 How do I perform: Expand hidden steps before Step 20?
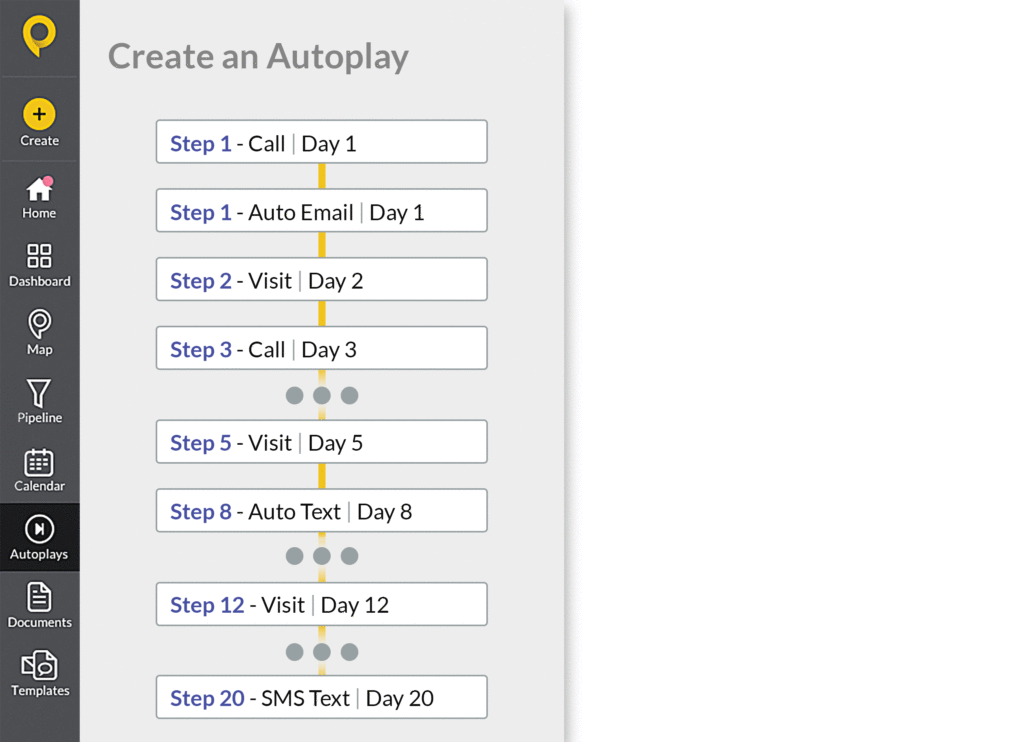pos(322,652)
